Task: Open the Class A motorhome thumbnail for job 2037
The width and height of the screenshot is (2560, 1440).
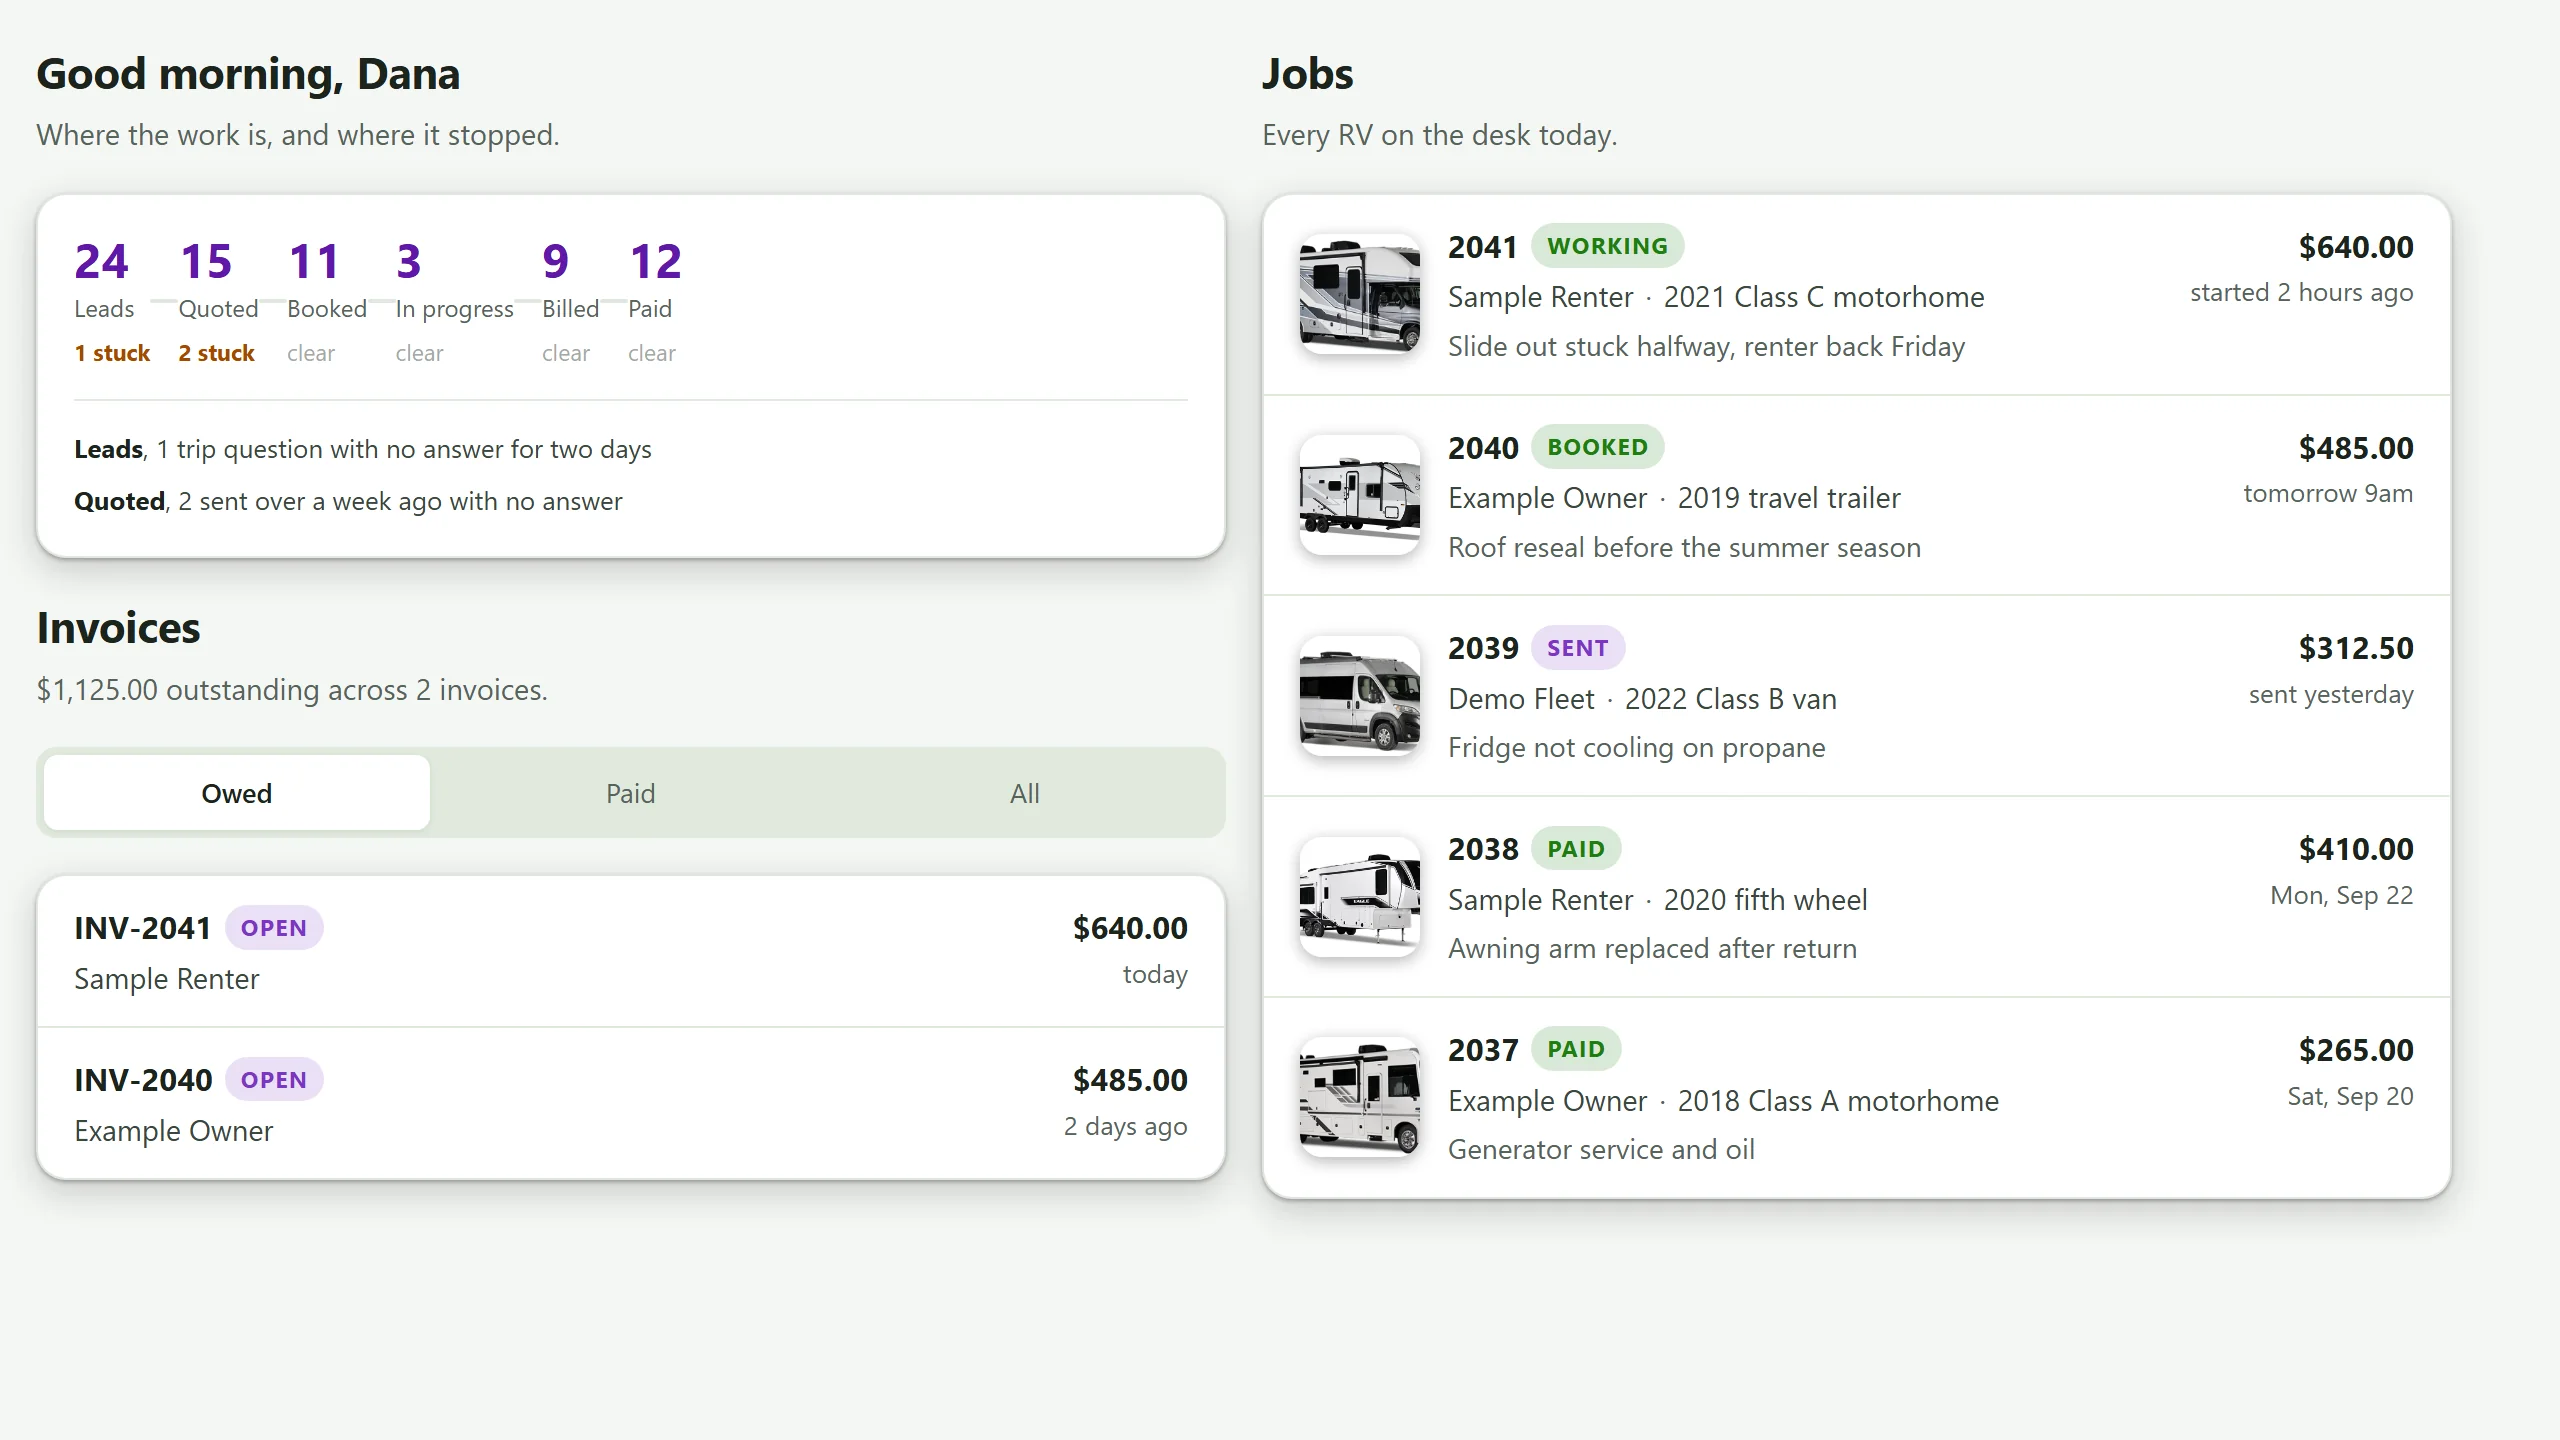Action: [1359, 1097]
